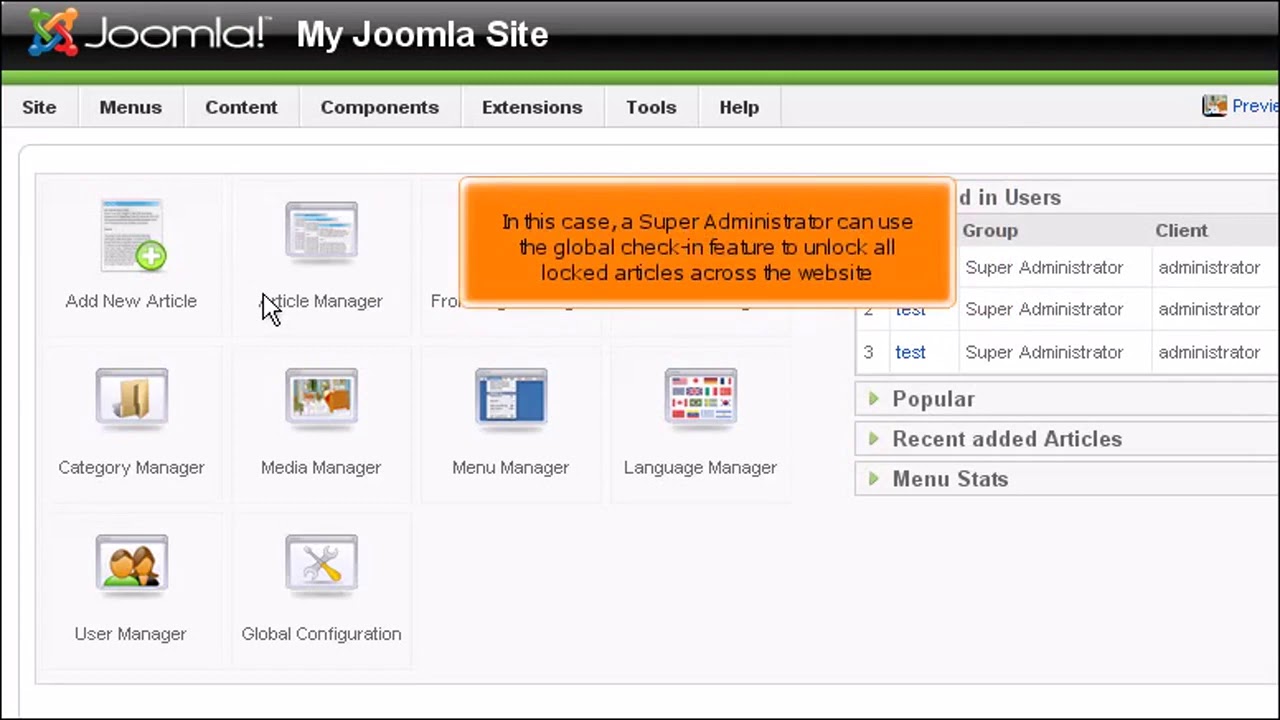Click the Category Manager label
Screen dimensions: 1280x720
click(x=131, y=467)
